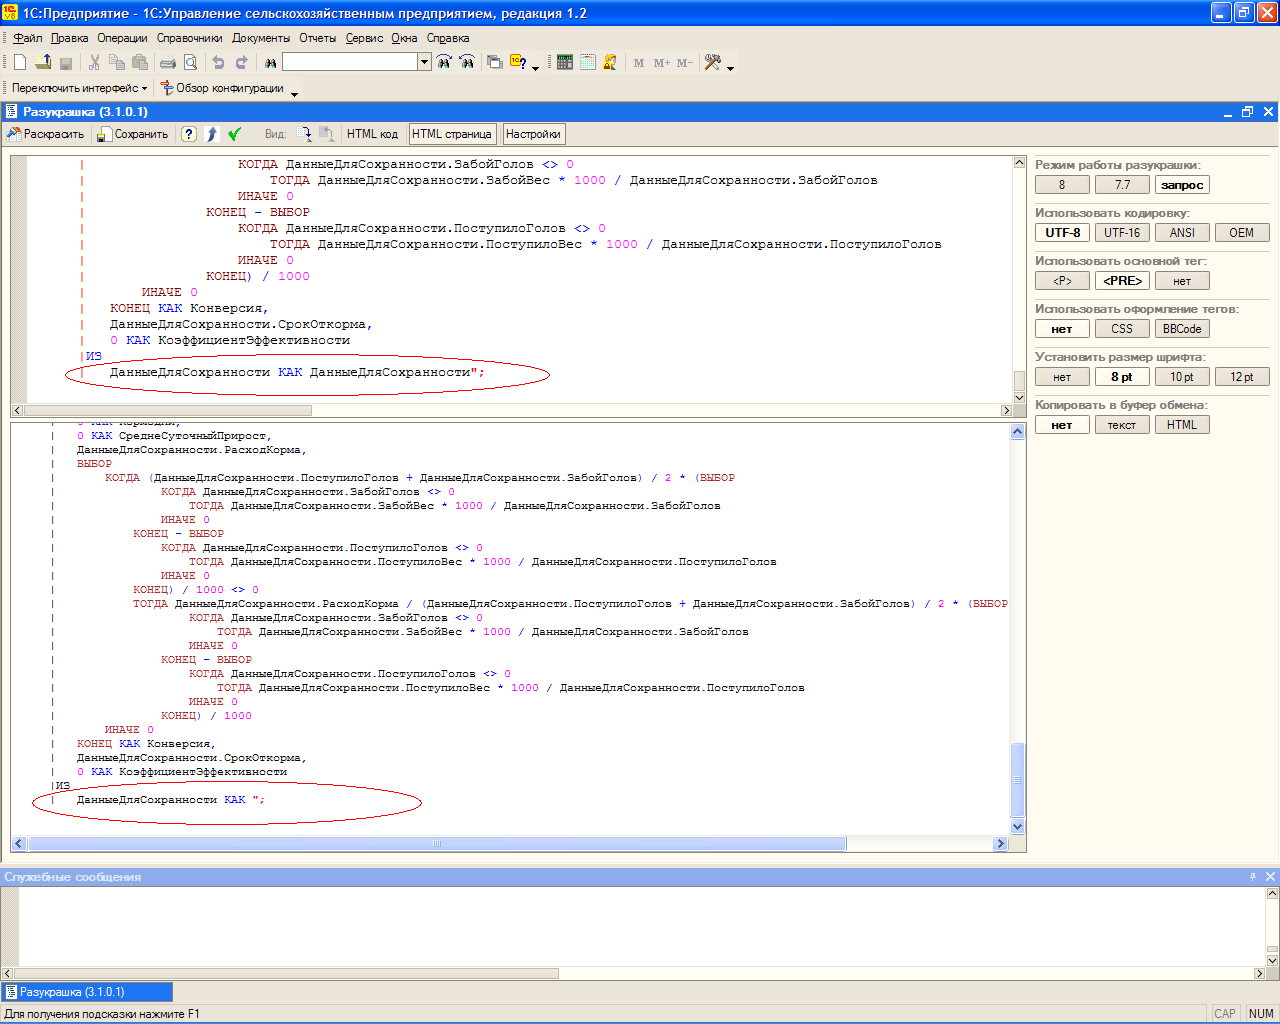Select ANSI encoding
This screenshot has width=1280, height=1024.
[1182, 233]
